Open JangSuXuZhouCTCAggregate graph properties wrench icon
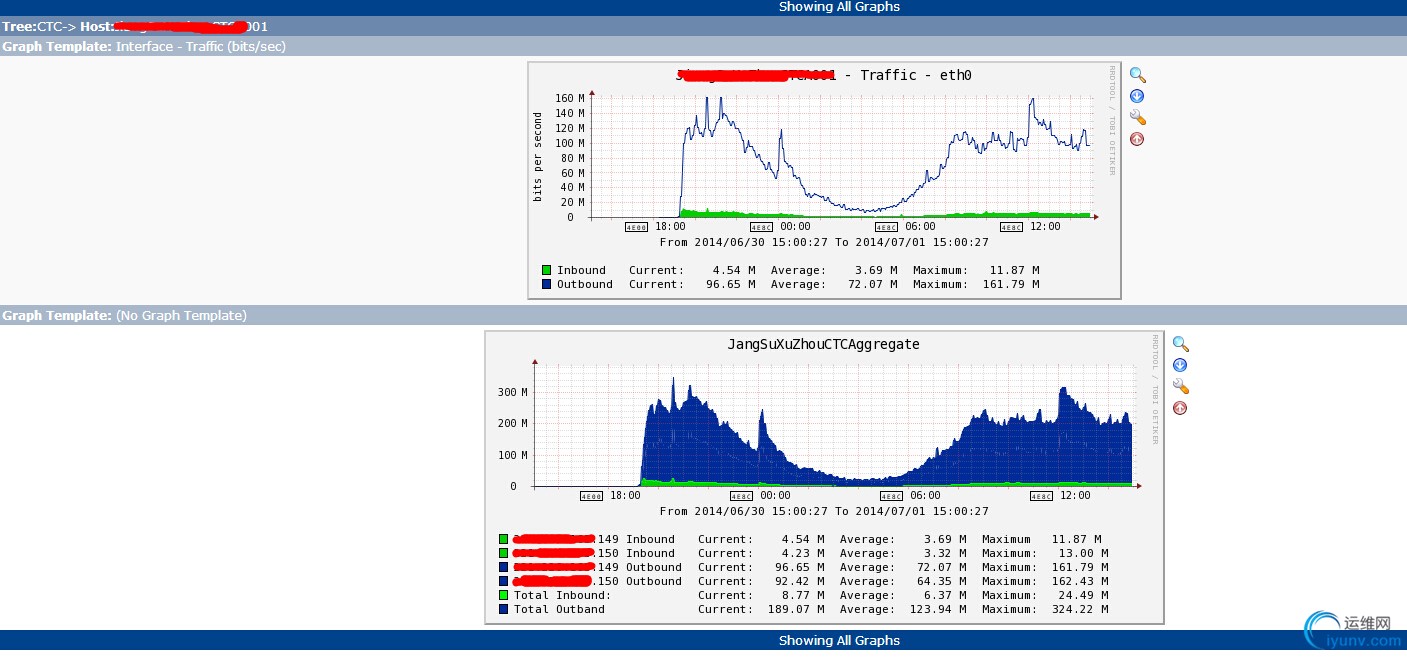 pyautogui.click(x=1180, y=386)
